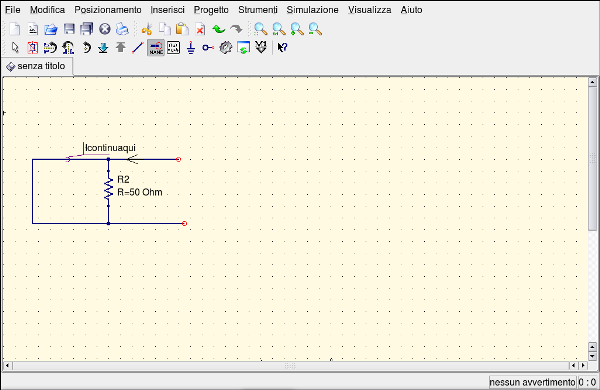
Task: Open the Simulazione menu
Action: tap(312, 10)
